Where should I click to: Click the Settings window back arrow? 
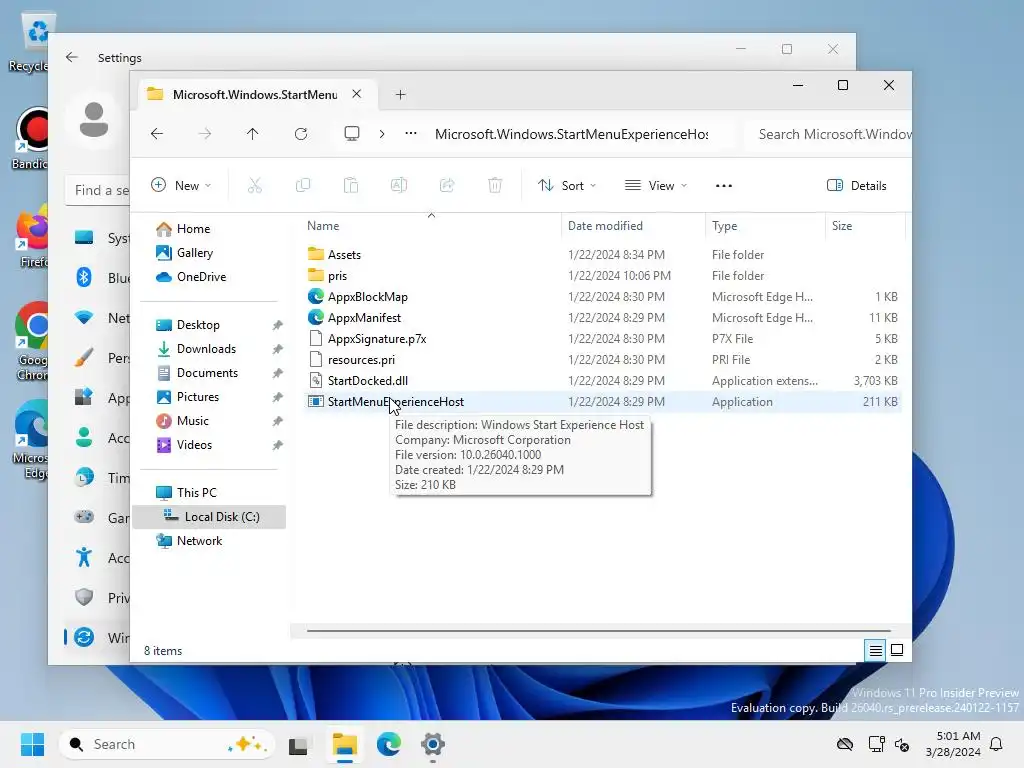coord(72,57)
